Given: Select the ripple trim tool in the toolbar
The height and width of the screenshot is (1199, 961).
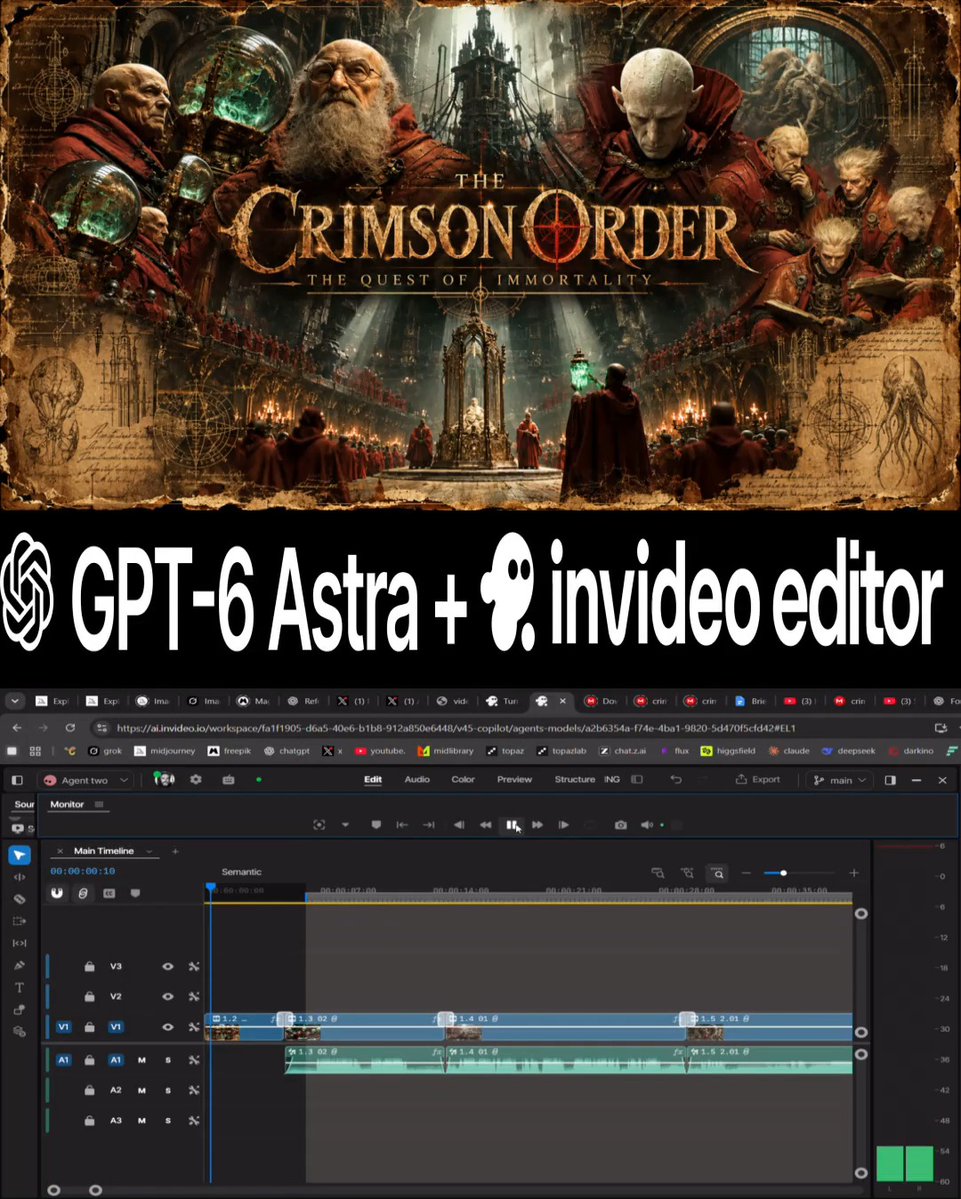Looking at the screenshot, I should [19, 877].
